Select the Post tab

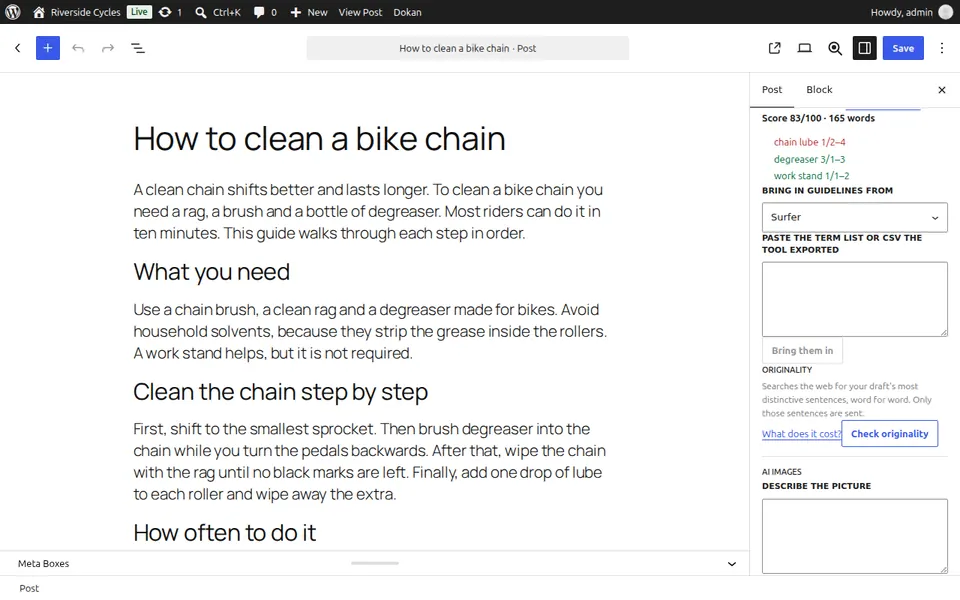point(771,90)
